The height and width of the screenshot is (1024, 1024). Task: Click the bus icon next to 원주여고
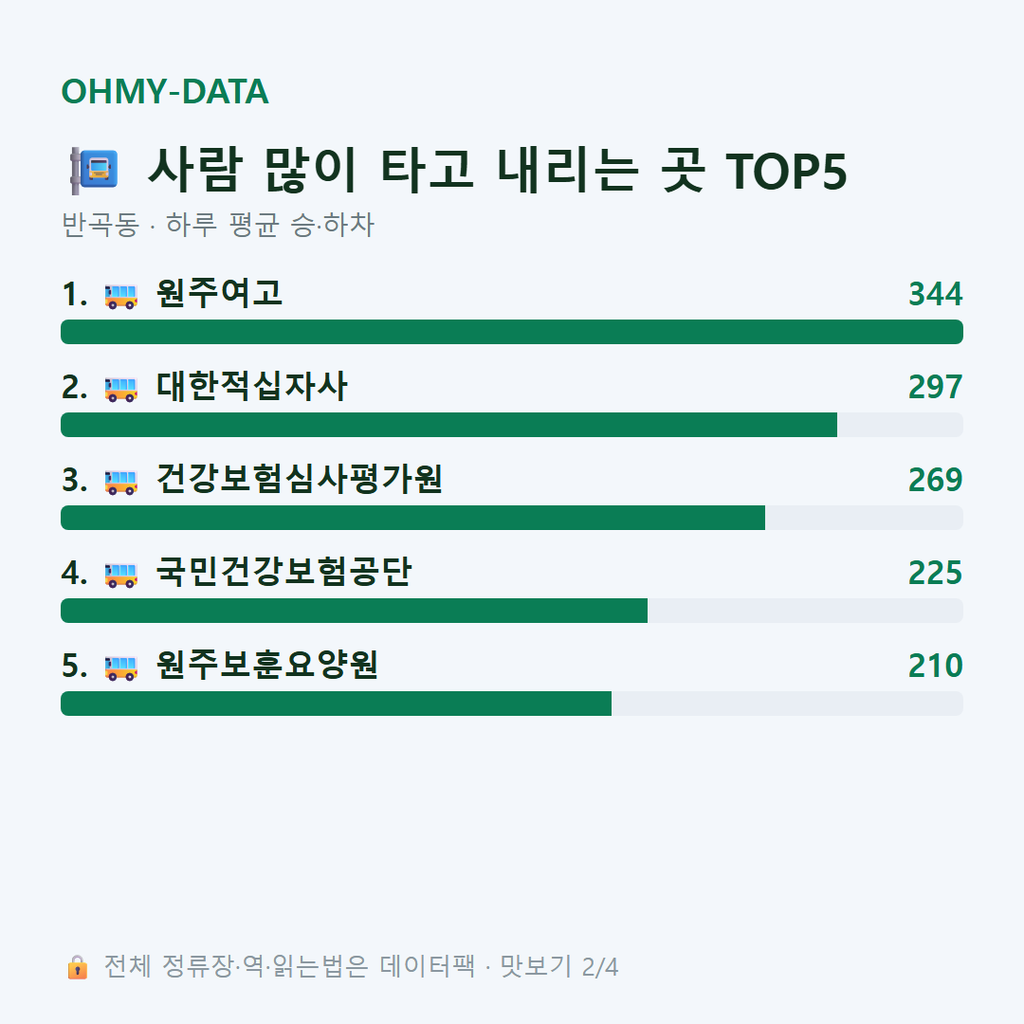[x=121, y=296]
